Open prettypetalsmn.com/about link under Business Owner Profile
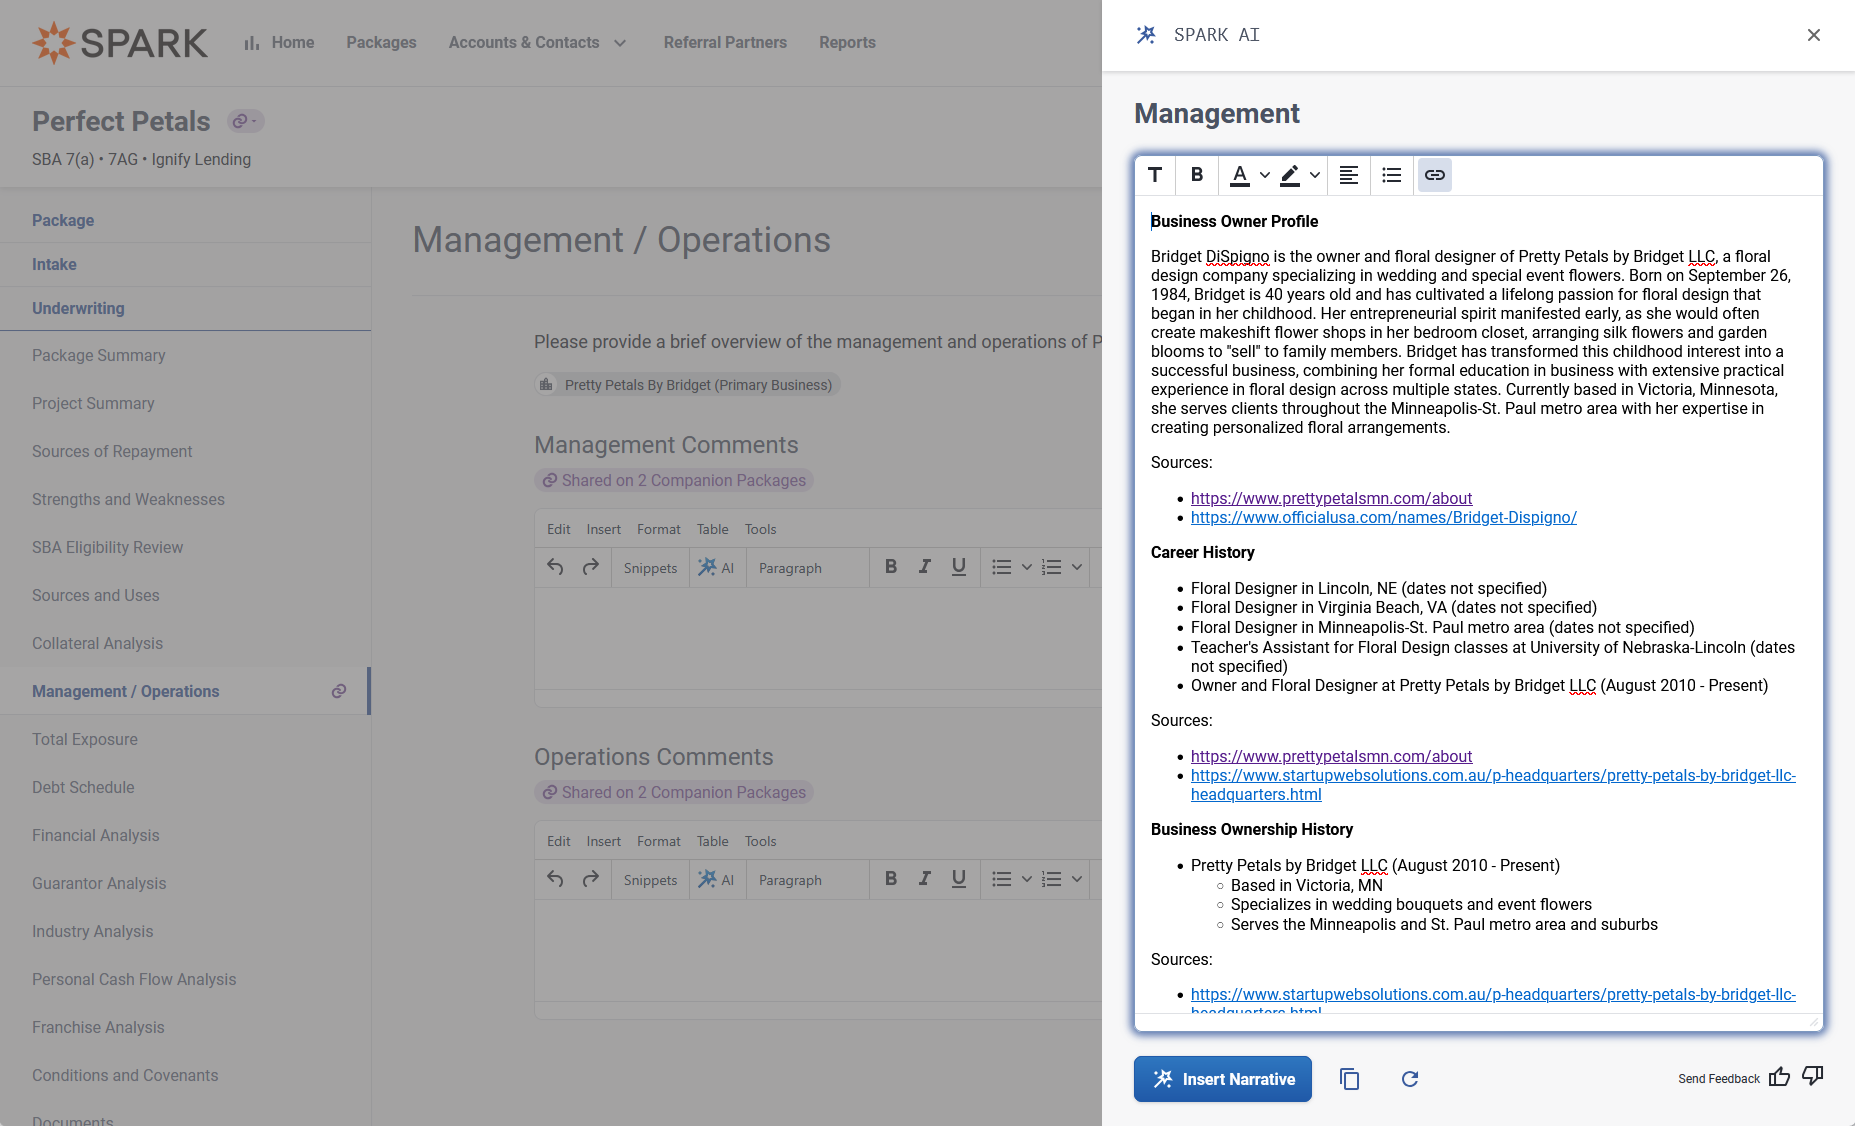Image resolution: width=1855 pixels, height=1126 pixels. coord(1331,498)
